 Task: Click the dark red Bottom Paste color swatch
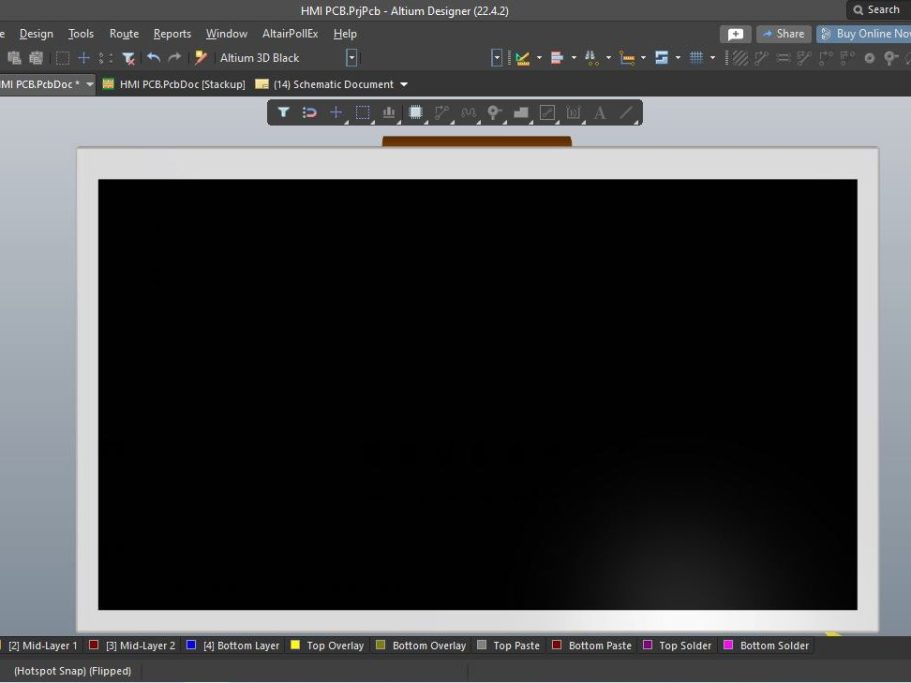pyautogui.click(x=557, y=645)
